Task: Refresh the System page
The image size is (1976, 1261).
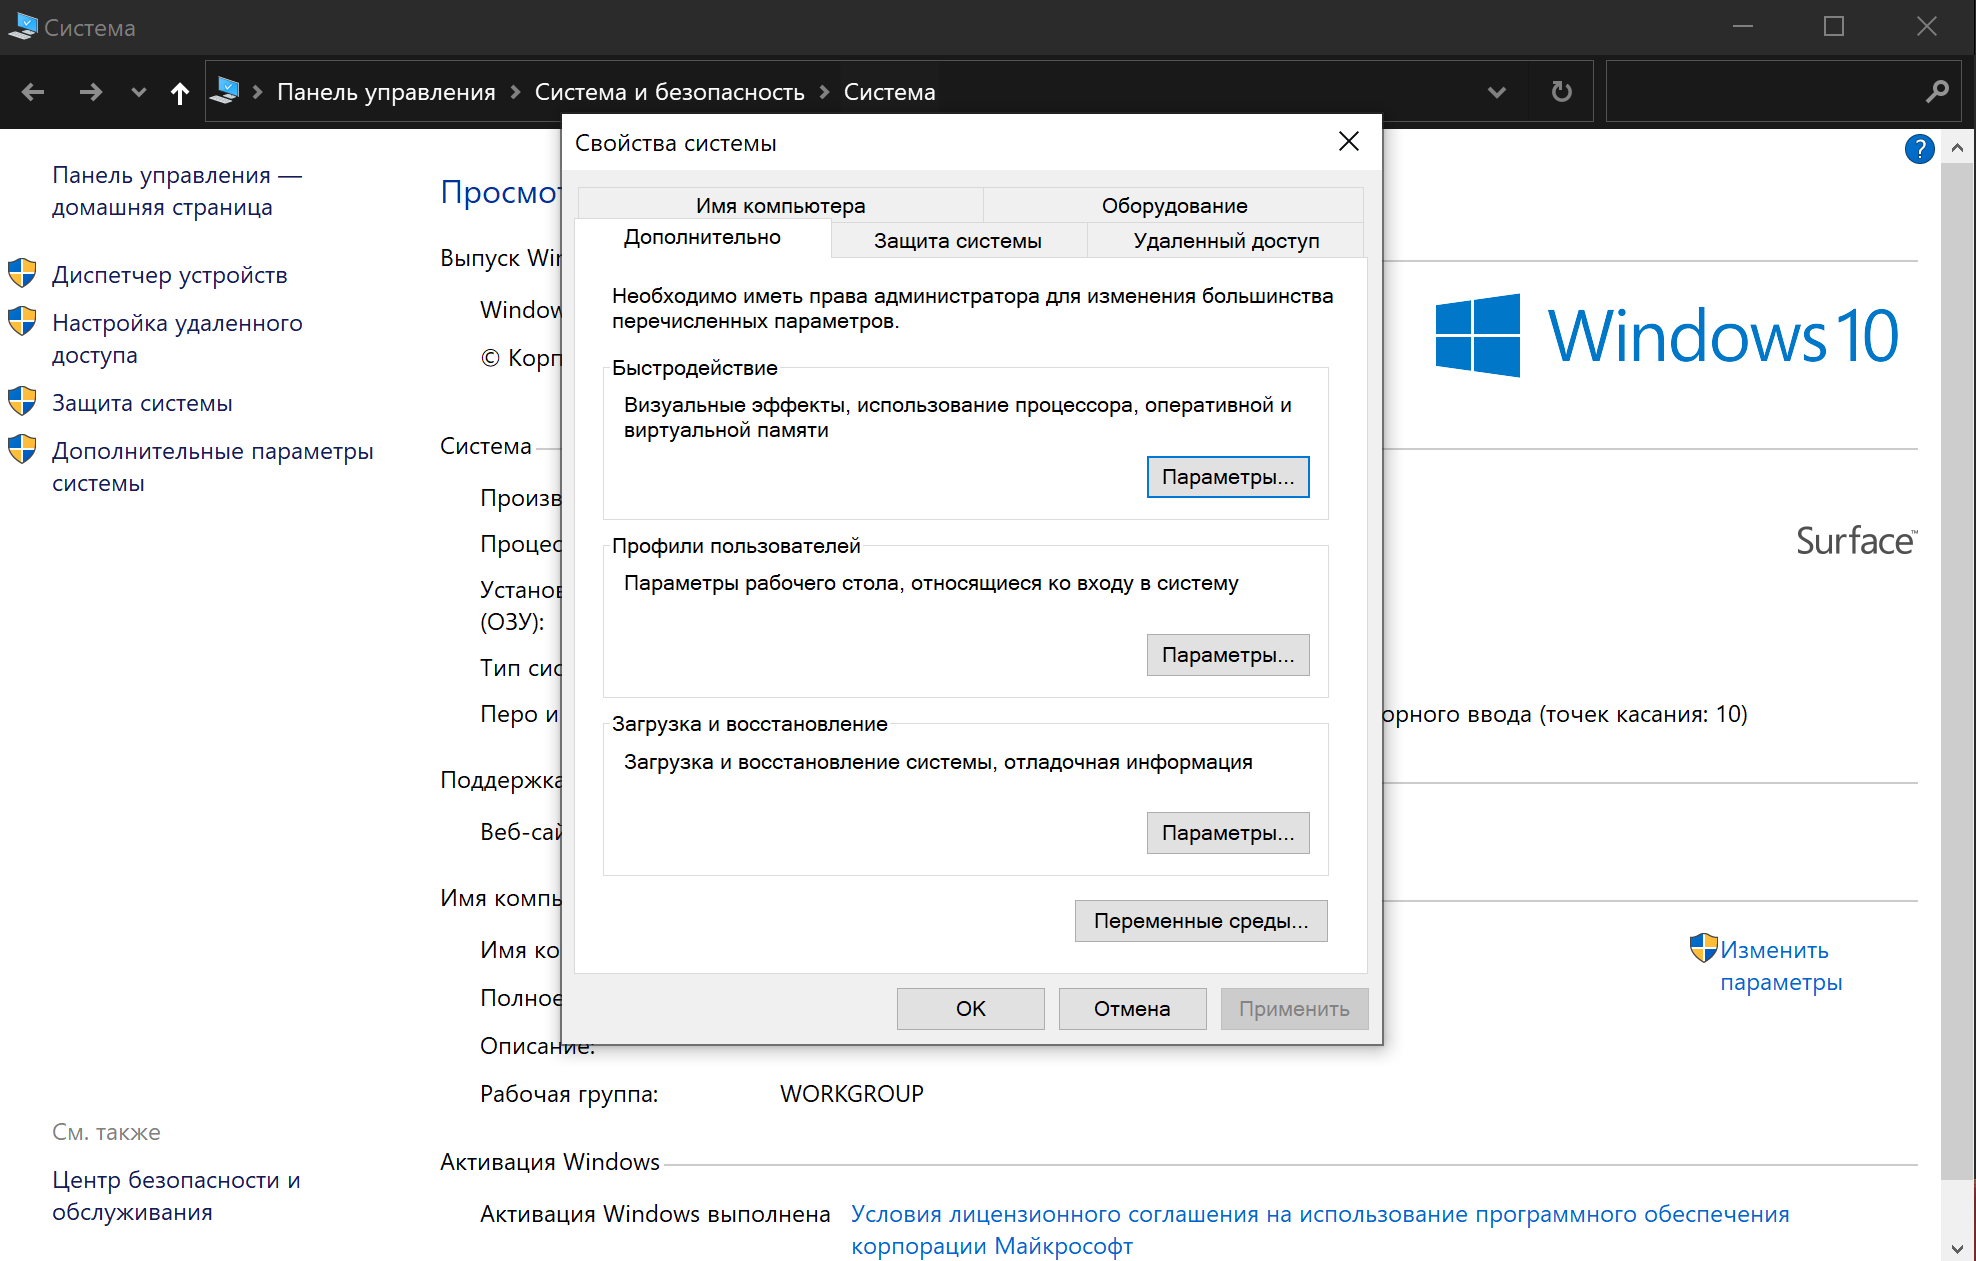Action: (1561, 92)
